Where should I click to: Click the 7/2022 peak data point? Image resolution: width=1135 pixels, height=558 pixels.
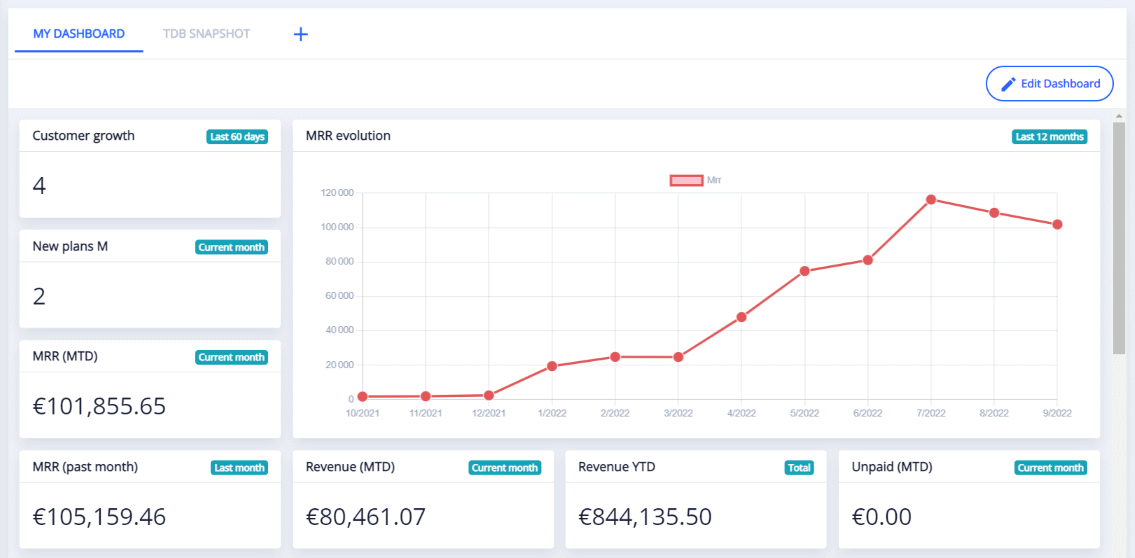(x=931, y=200)
